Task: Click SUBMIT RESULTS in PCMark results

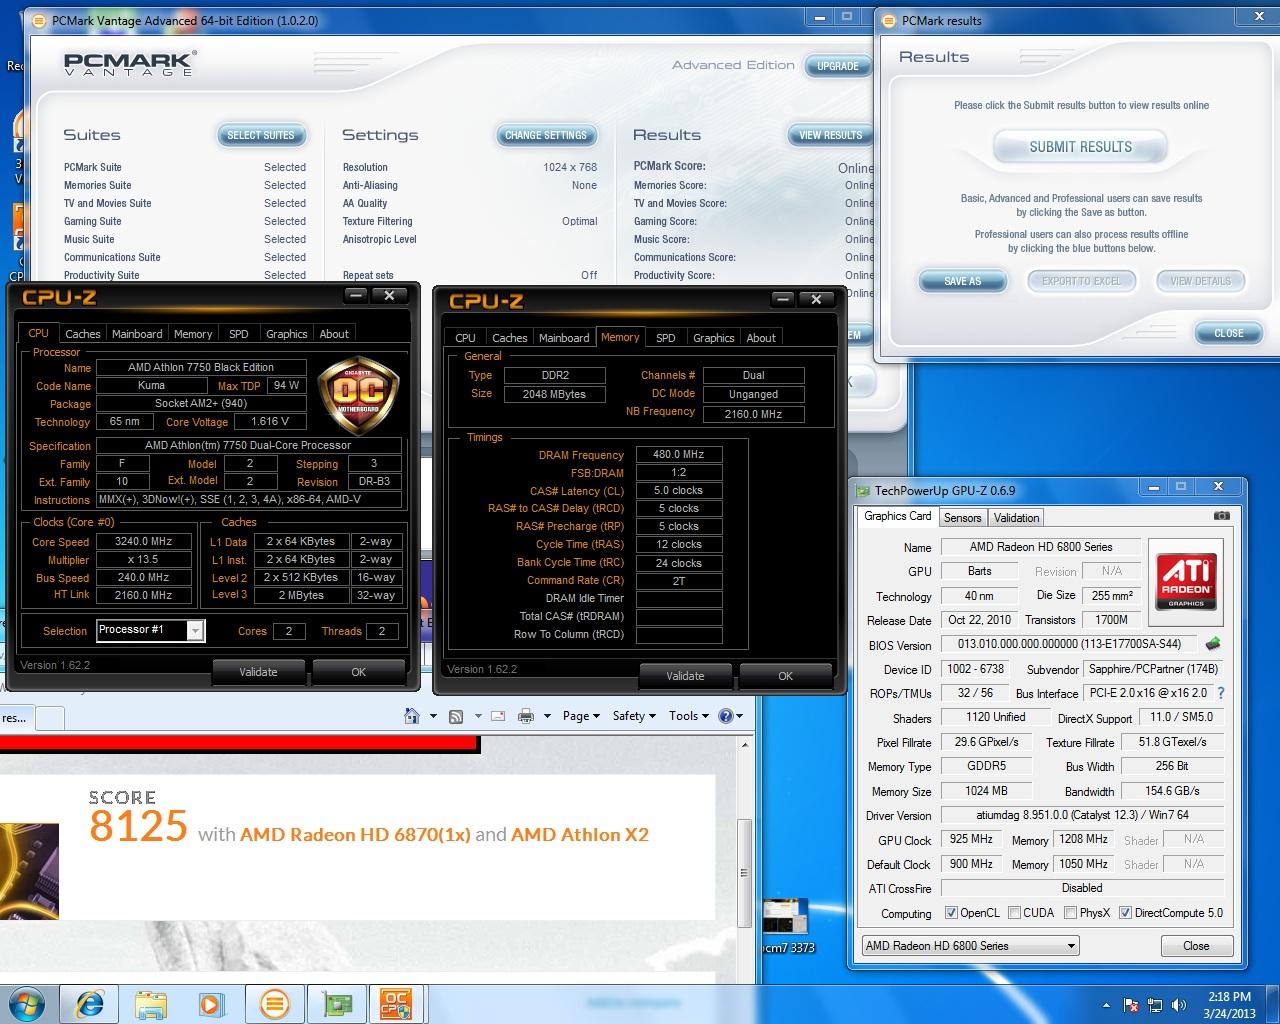Action: click(1081, 147)
